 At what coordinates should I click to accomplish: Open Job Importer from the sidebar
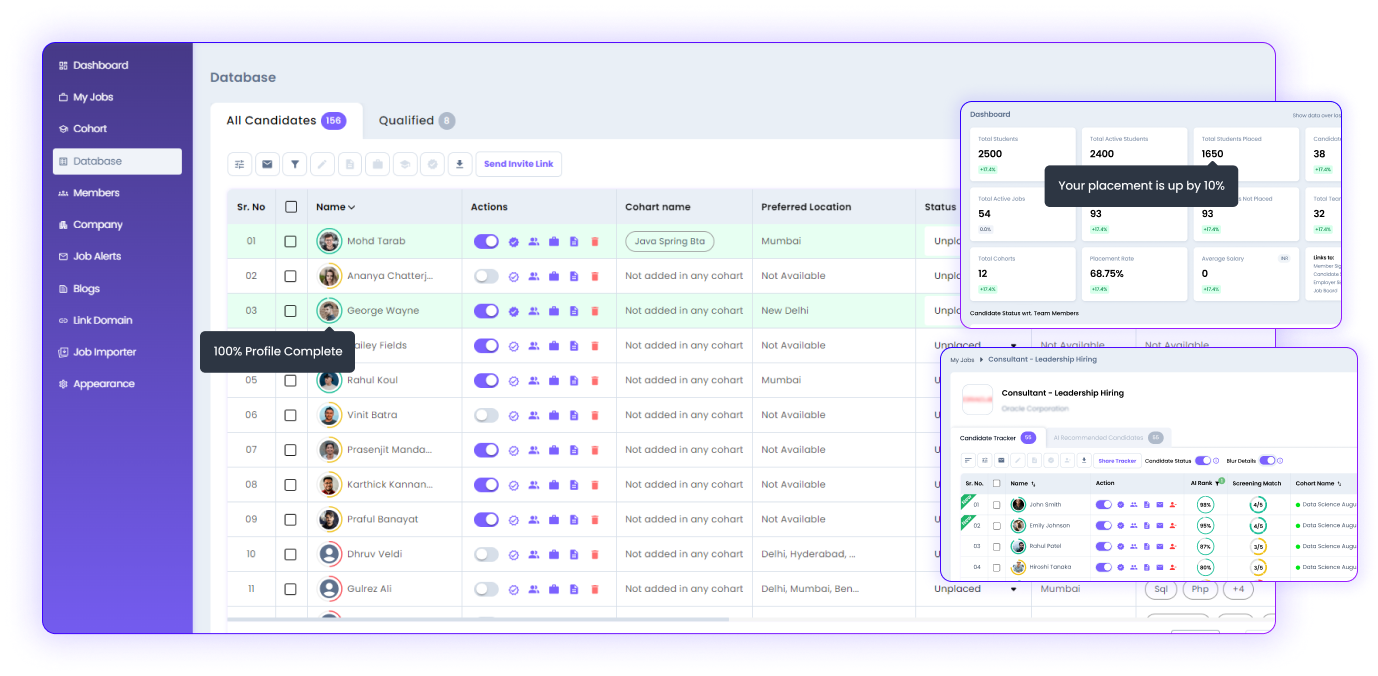(x=103, y=352)
